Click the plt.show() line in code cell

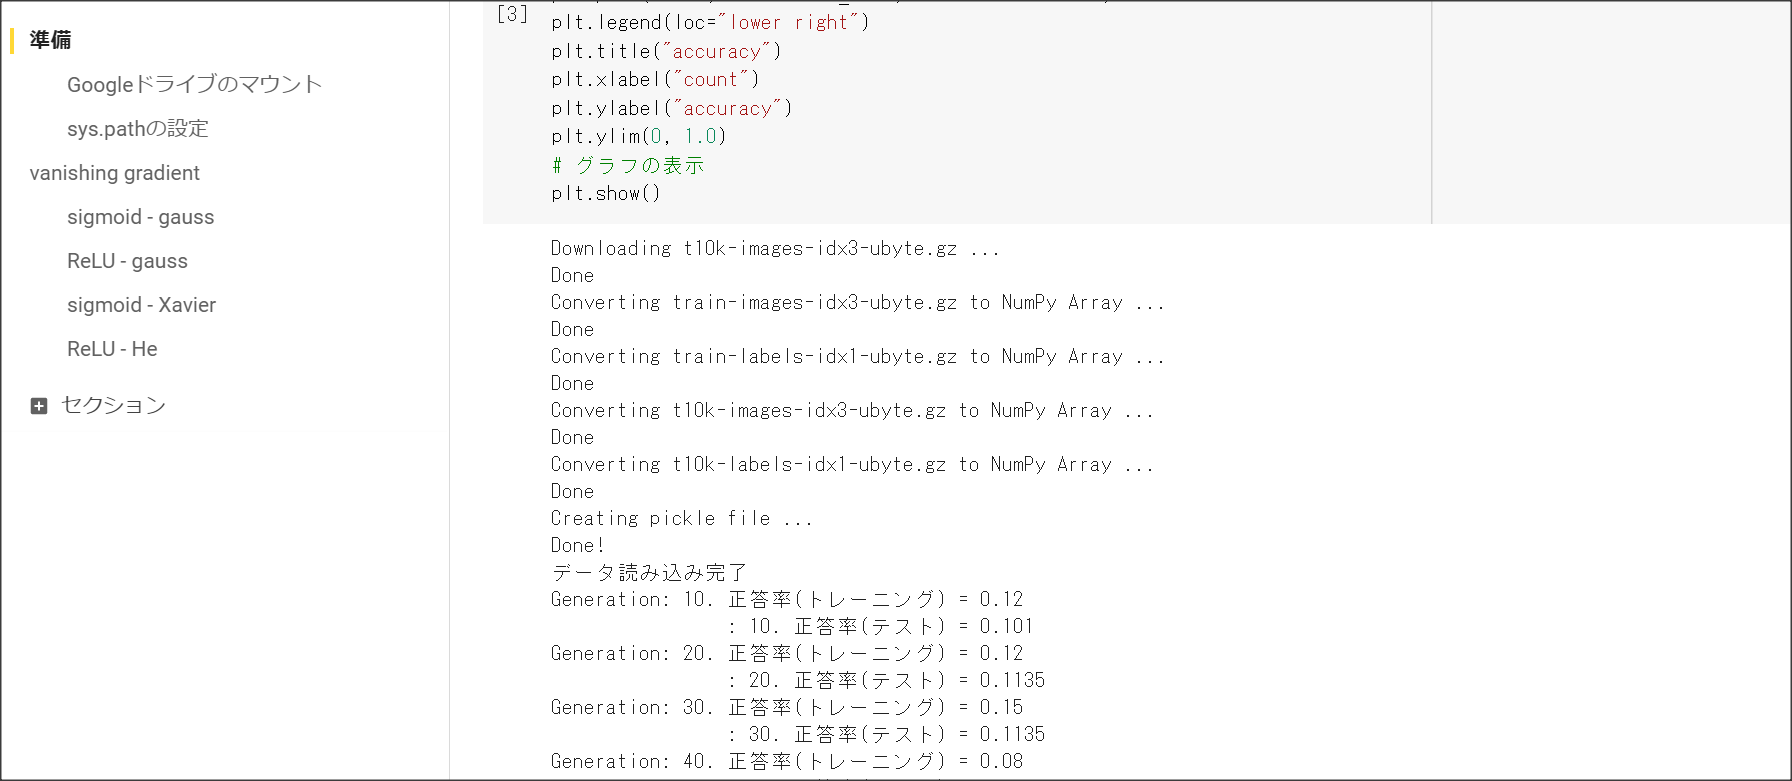(606, 194)
